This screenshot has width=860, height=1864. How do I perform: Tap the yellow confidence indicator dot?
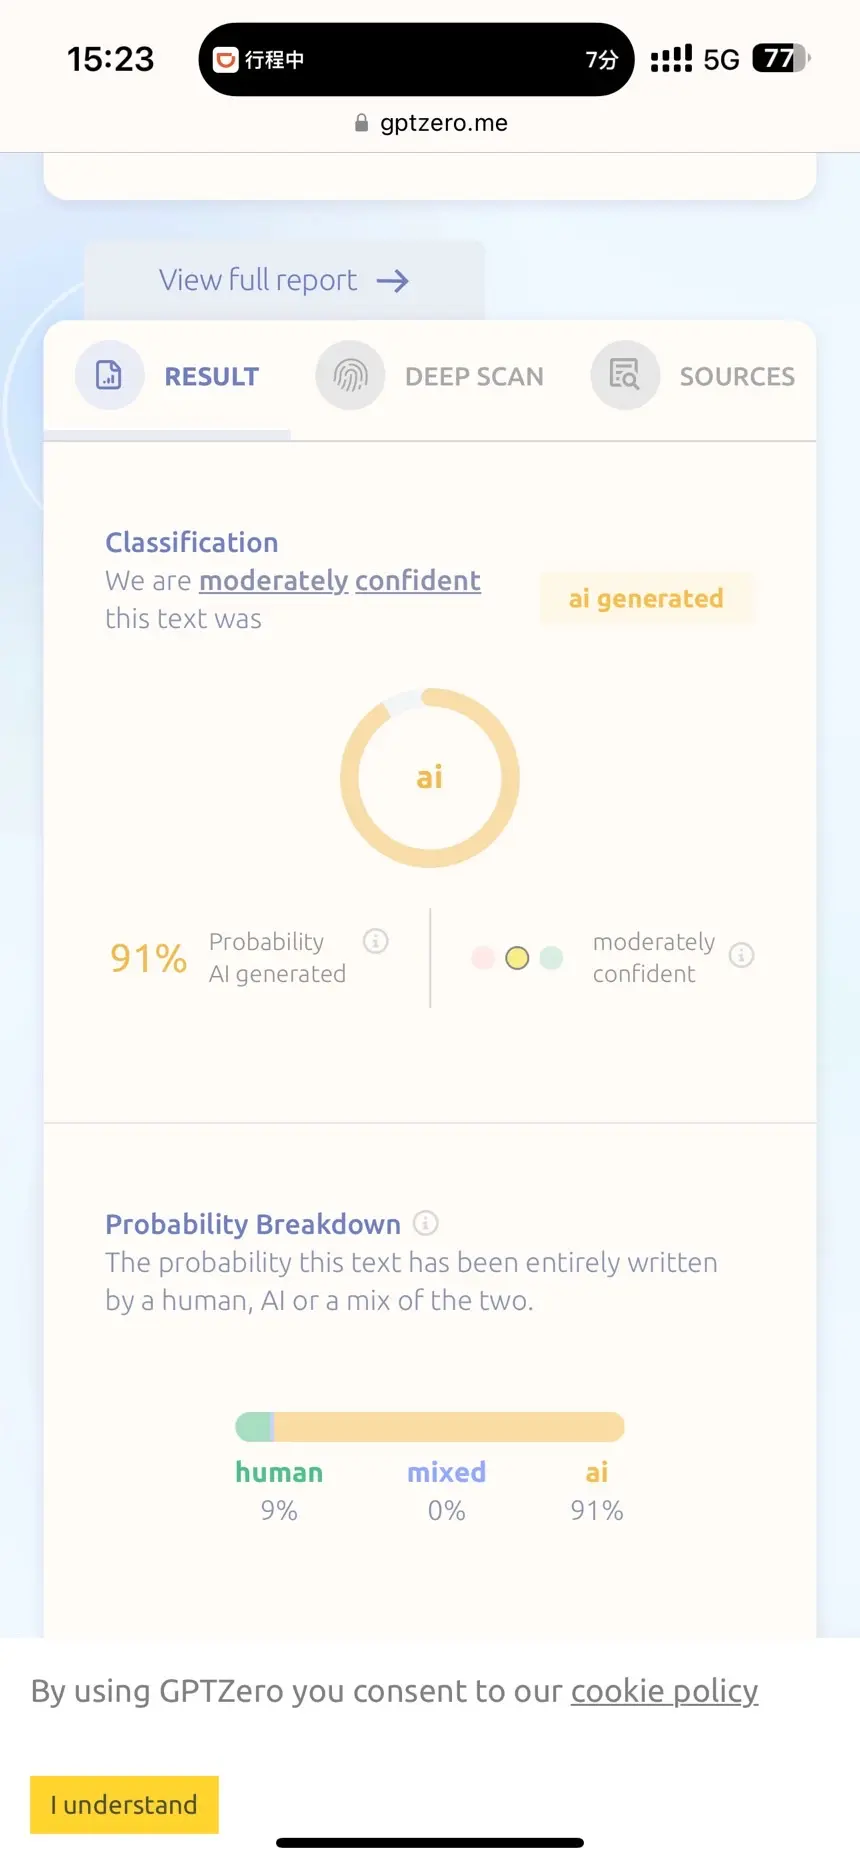[x=517, y=958]
